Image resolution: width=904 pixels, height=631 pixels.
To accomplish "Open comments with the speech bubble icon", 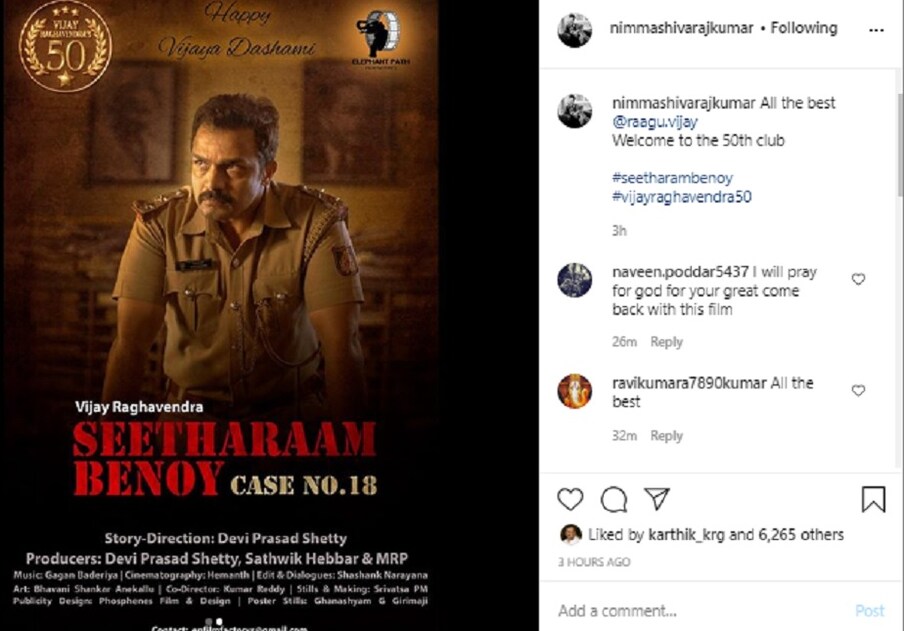I will [613, 499].
